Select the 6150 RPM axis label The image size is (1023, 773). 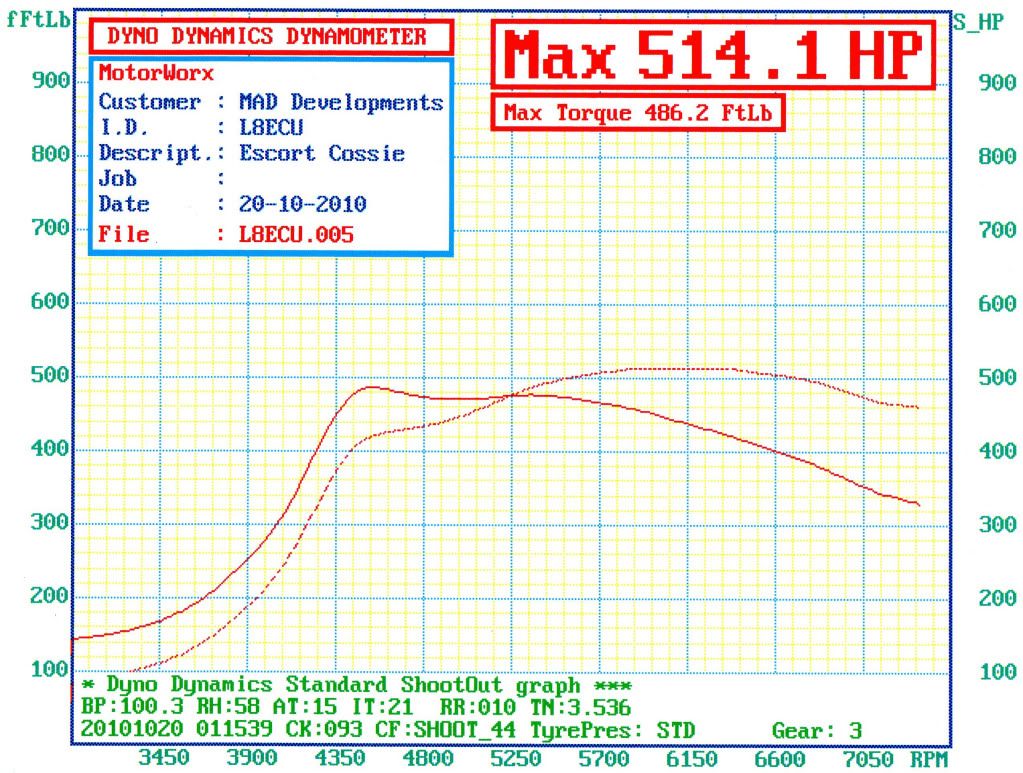click(692, 759)
